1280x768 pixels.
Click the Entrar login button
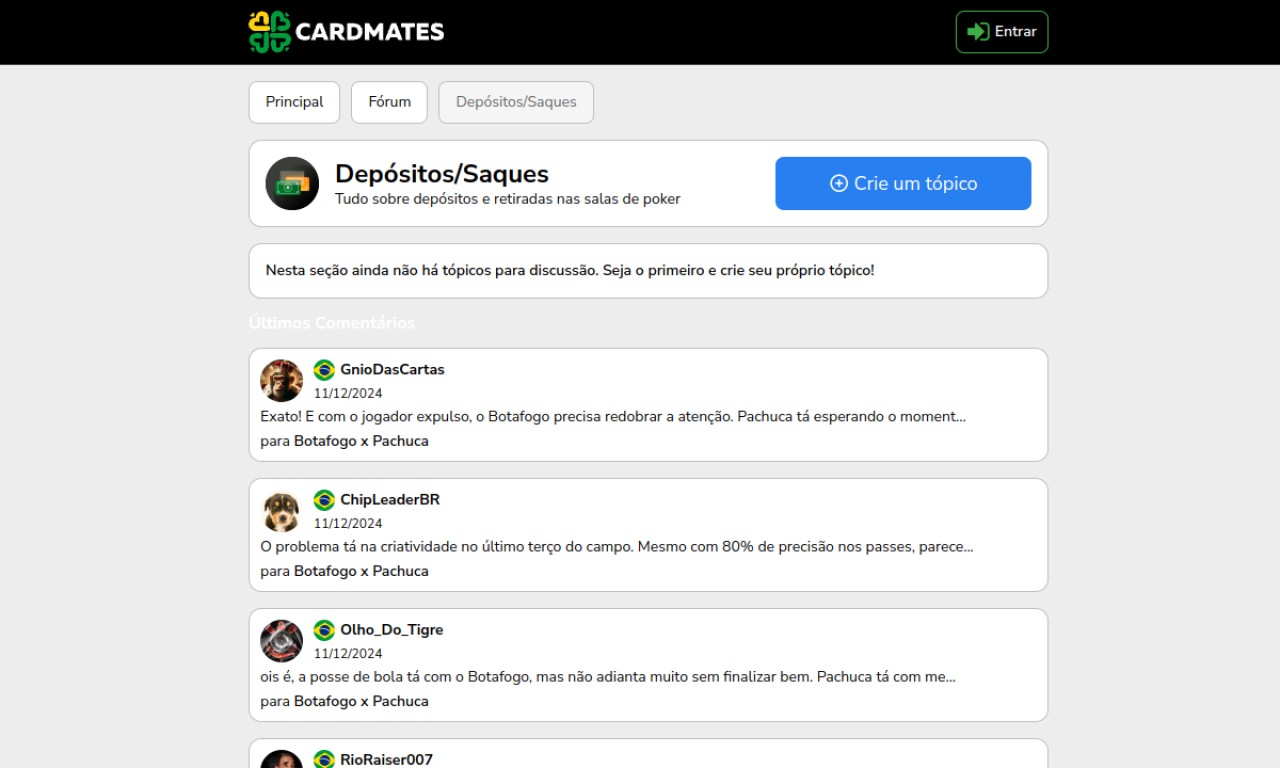(x=1002, y=32)
